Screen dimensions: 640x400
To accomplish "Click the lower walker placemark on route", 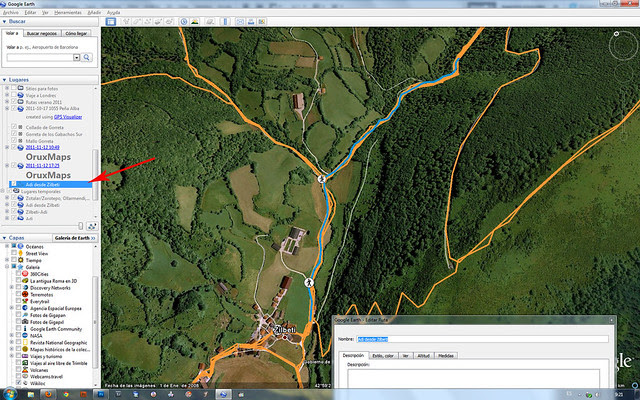I will click(x=309, y=282).
